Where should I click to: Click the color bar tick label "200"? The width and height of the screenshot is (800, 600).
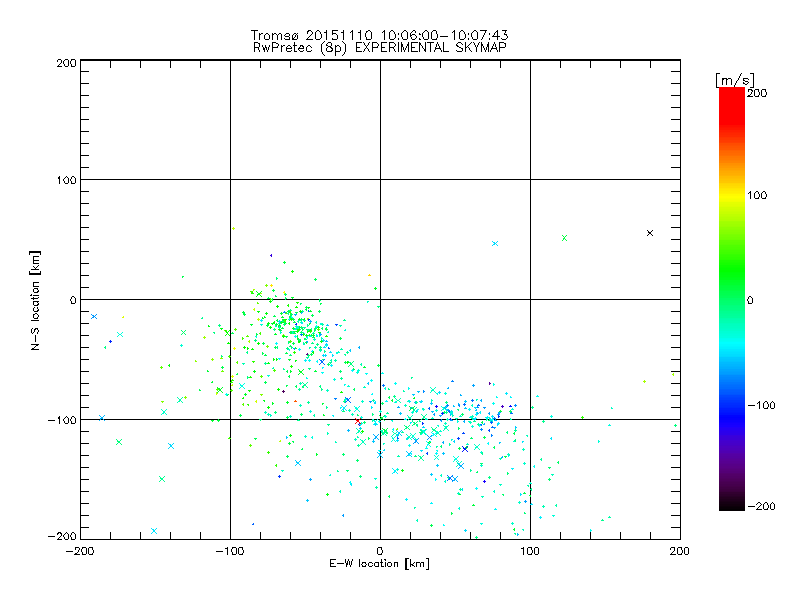click(757, 93)
